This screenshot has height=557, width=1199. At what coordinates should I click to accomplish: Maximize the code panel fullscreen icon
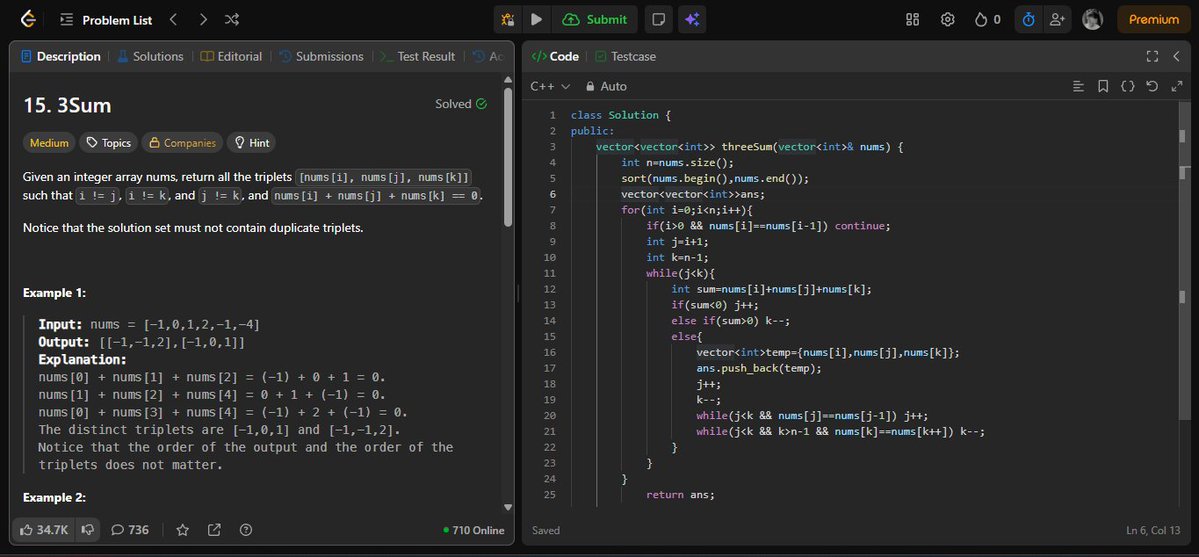(1152, 57)
